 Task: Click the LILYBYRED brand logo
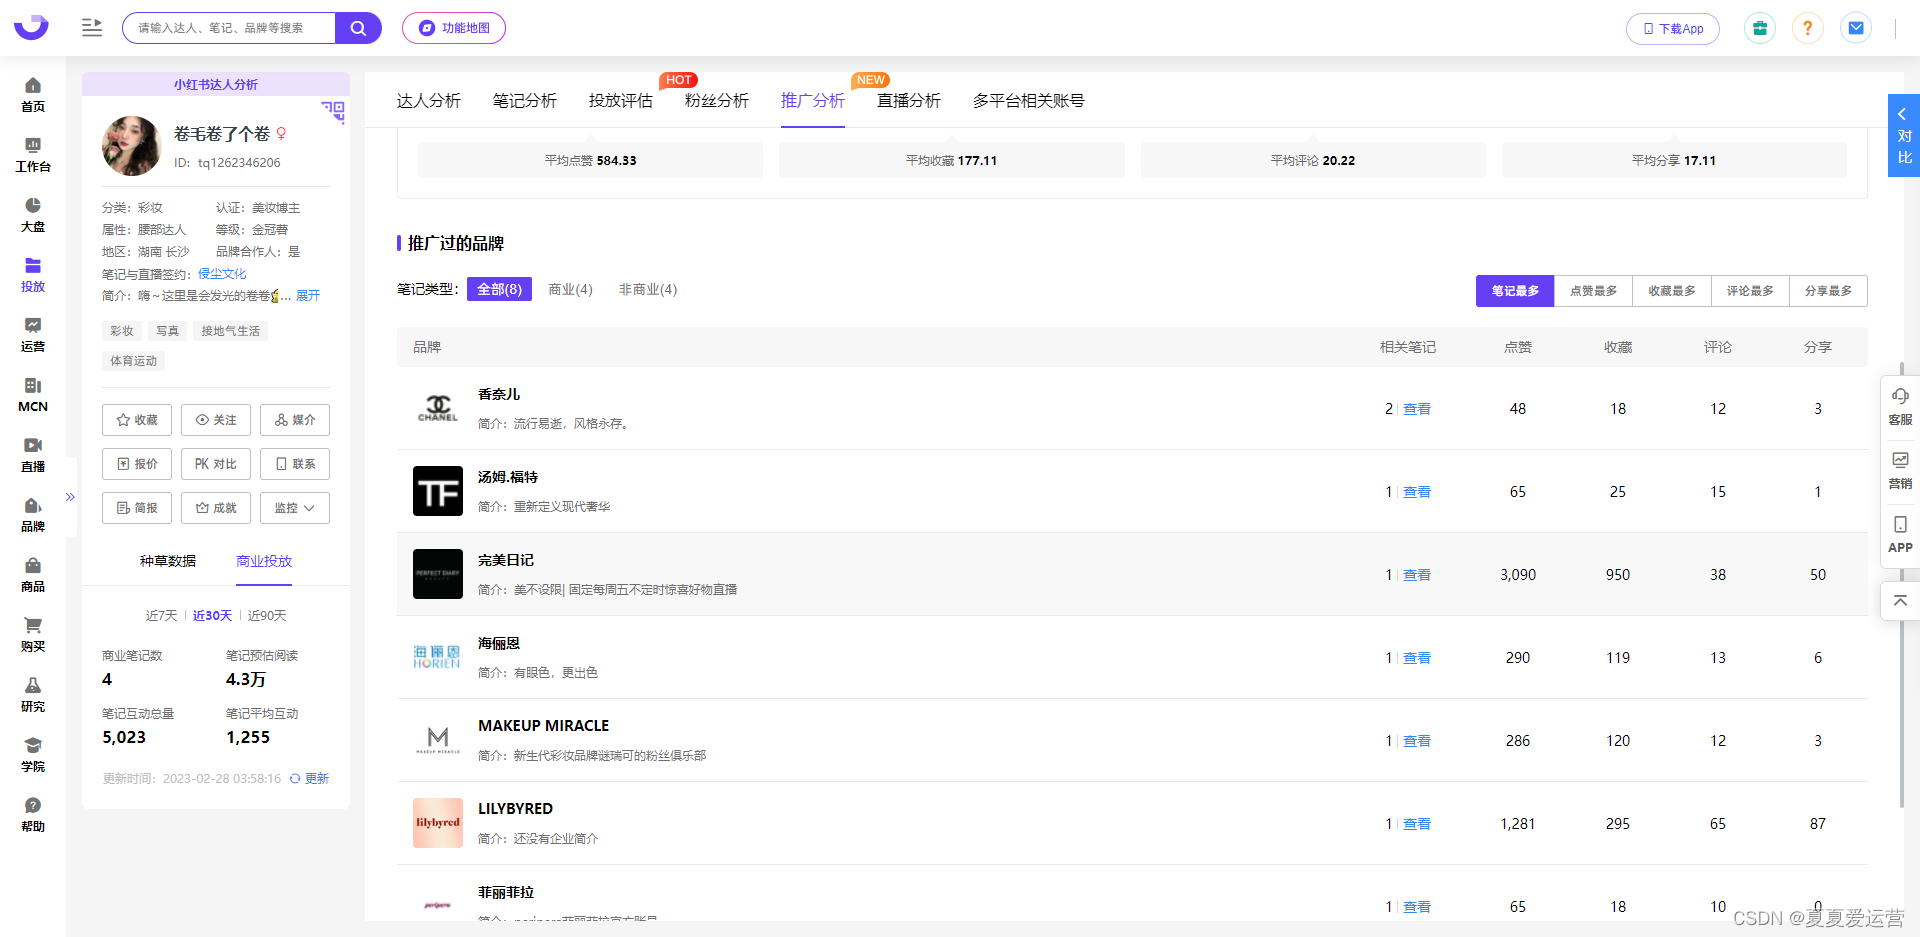(438, 823)
